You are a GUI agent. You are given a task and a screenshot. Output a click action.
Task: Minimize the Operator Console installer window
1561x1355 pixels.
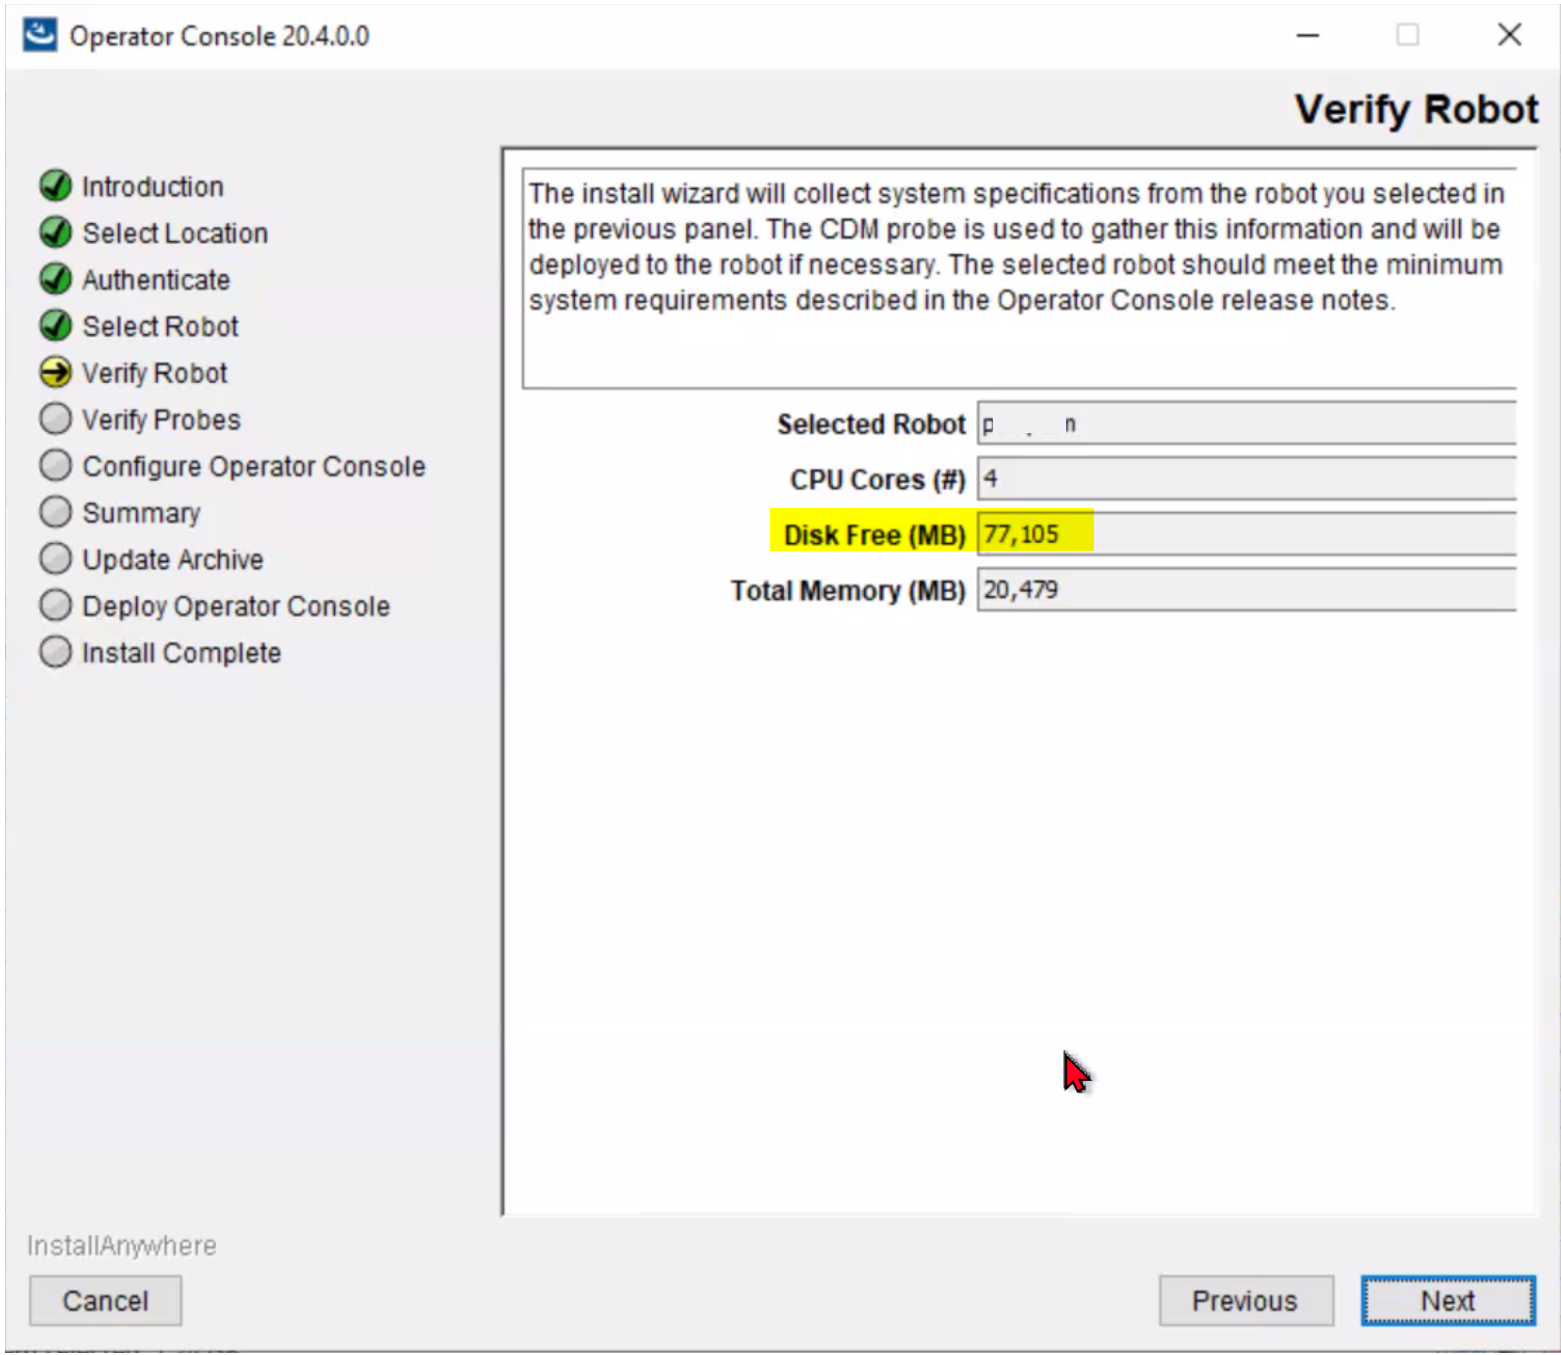click(1308, 35)
